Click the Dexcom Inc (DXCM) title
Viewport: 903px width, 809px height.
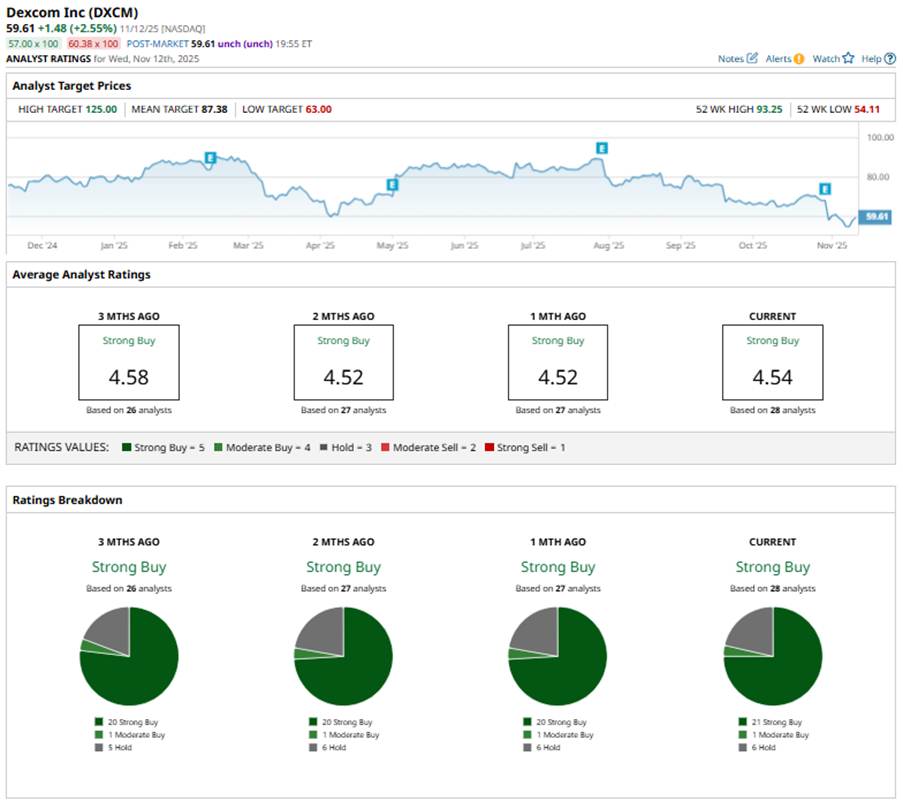(73, 12)
